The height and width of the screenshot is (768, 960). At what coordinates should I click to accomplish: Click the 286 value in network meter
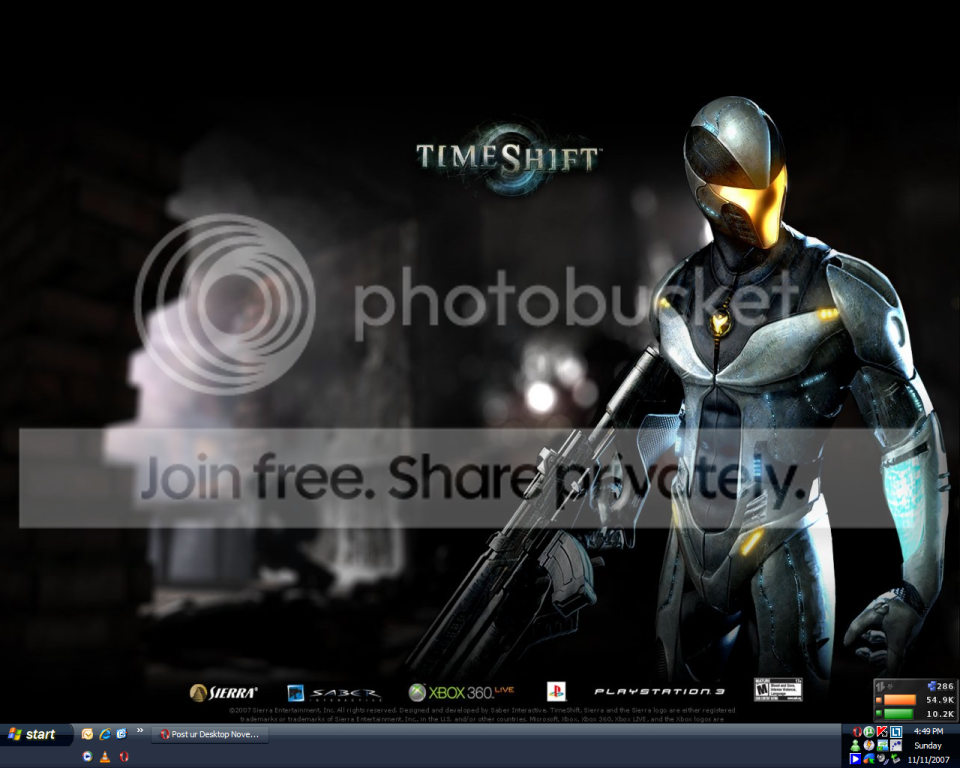(945, 686)
